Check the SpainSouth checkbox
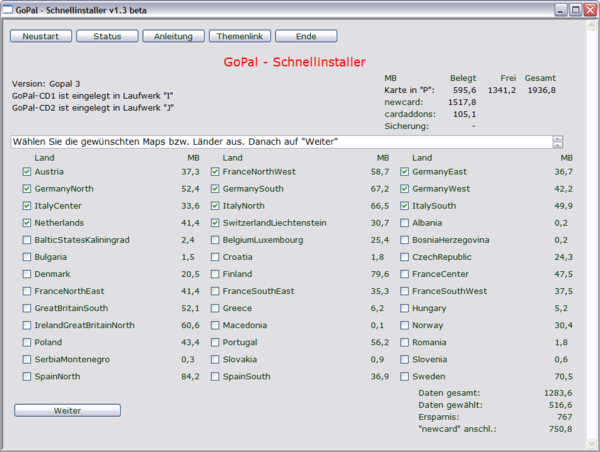Image resolution: width=600 pixels, height=452 pixels. (x=215, y=377)
